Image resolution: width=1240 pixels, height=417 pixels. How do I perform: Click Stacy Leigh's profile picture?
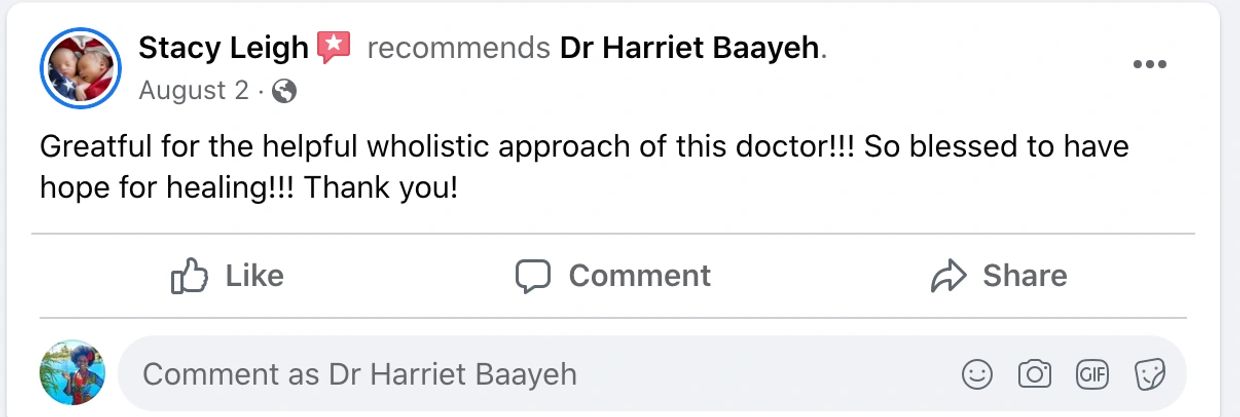(x=80, y=68)
